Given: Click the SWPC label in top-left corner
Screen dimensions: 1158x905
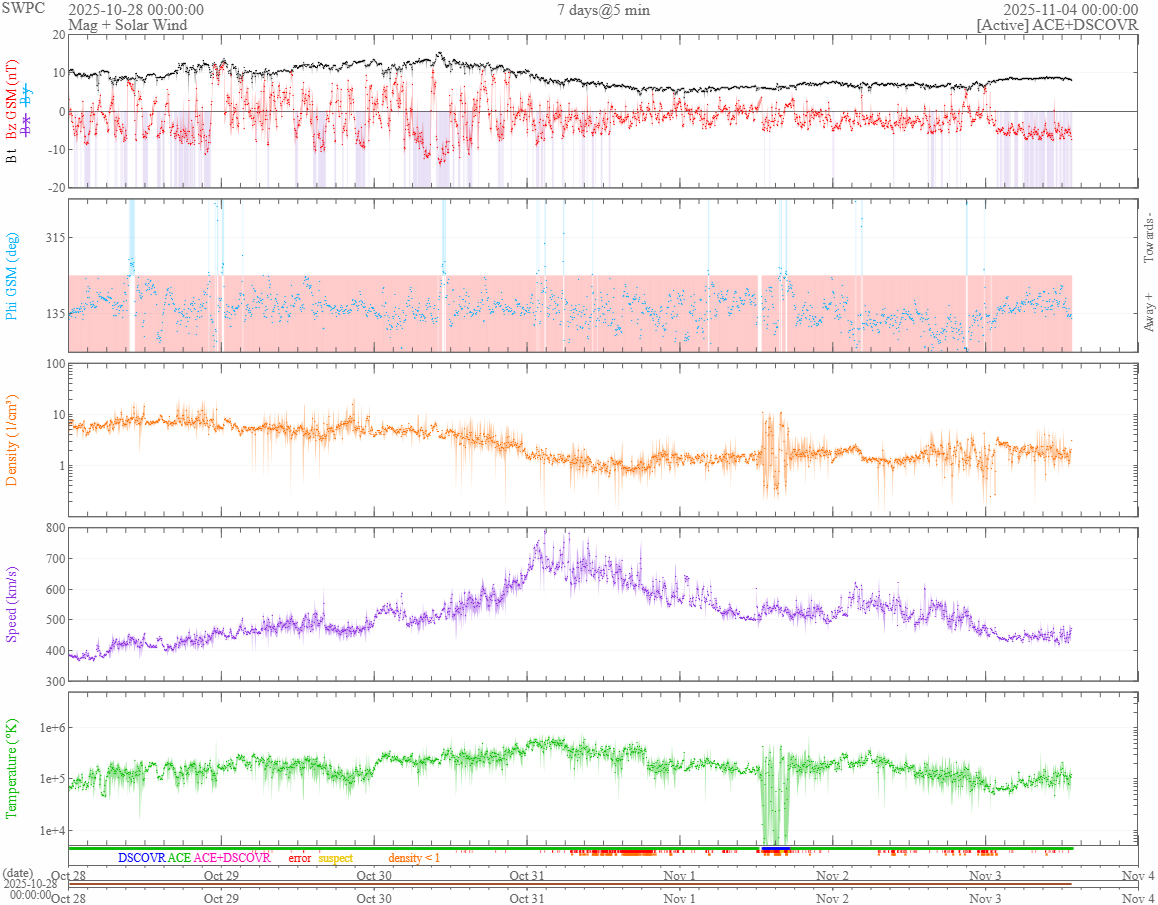Looking at the screenshot, I should (23, 8).
